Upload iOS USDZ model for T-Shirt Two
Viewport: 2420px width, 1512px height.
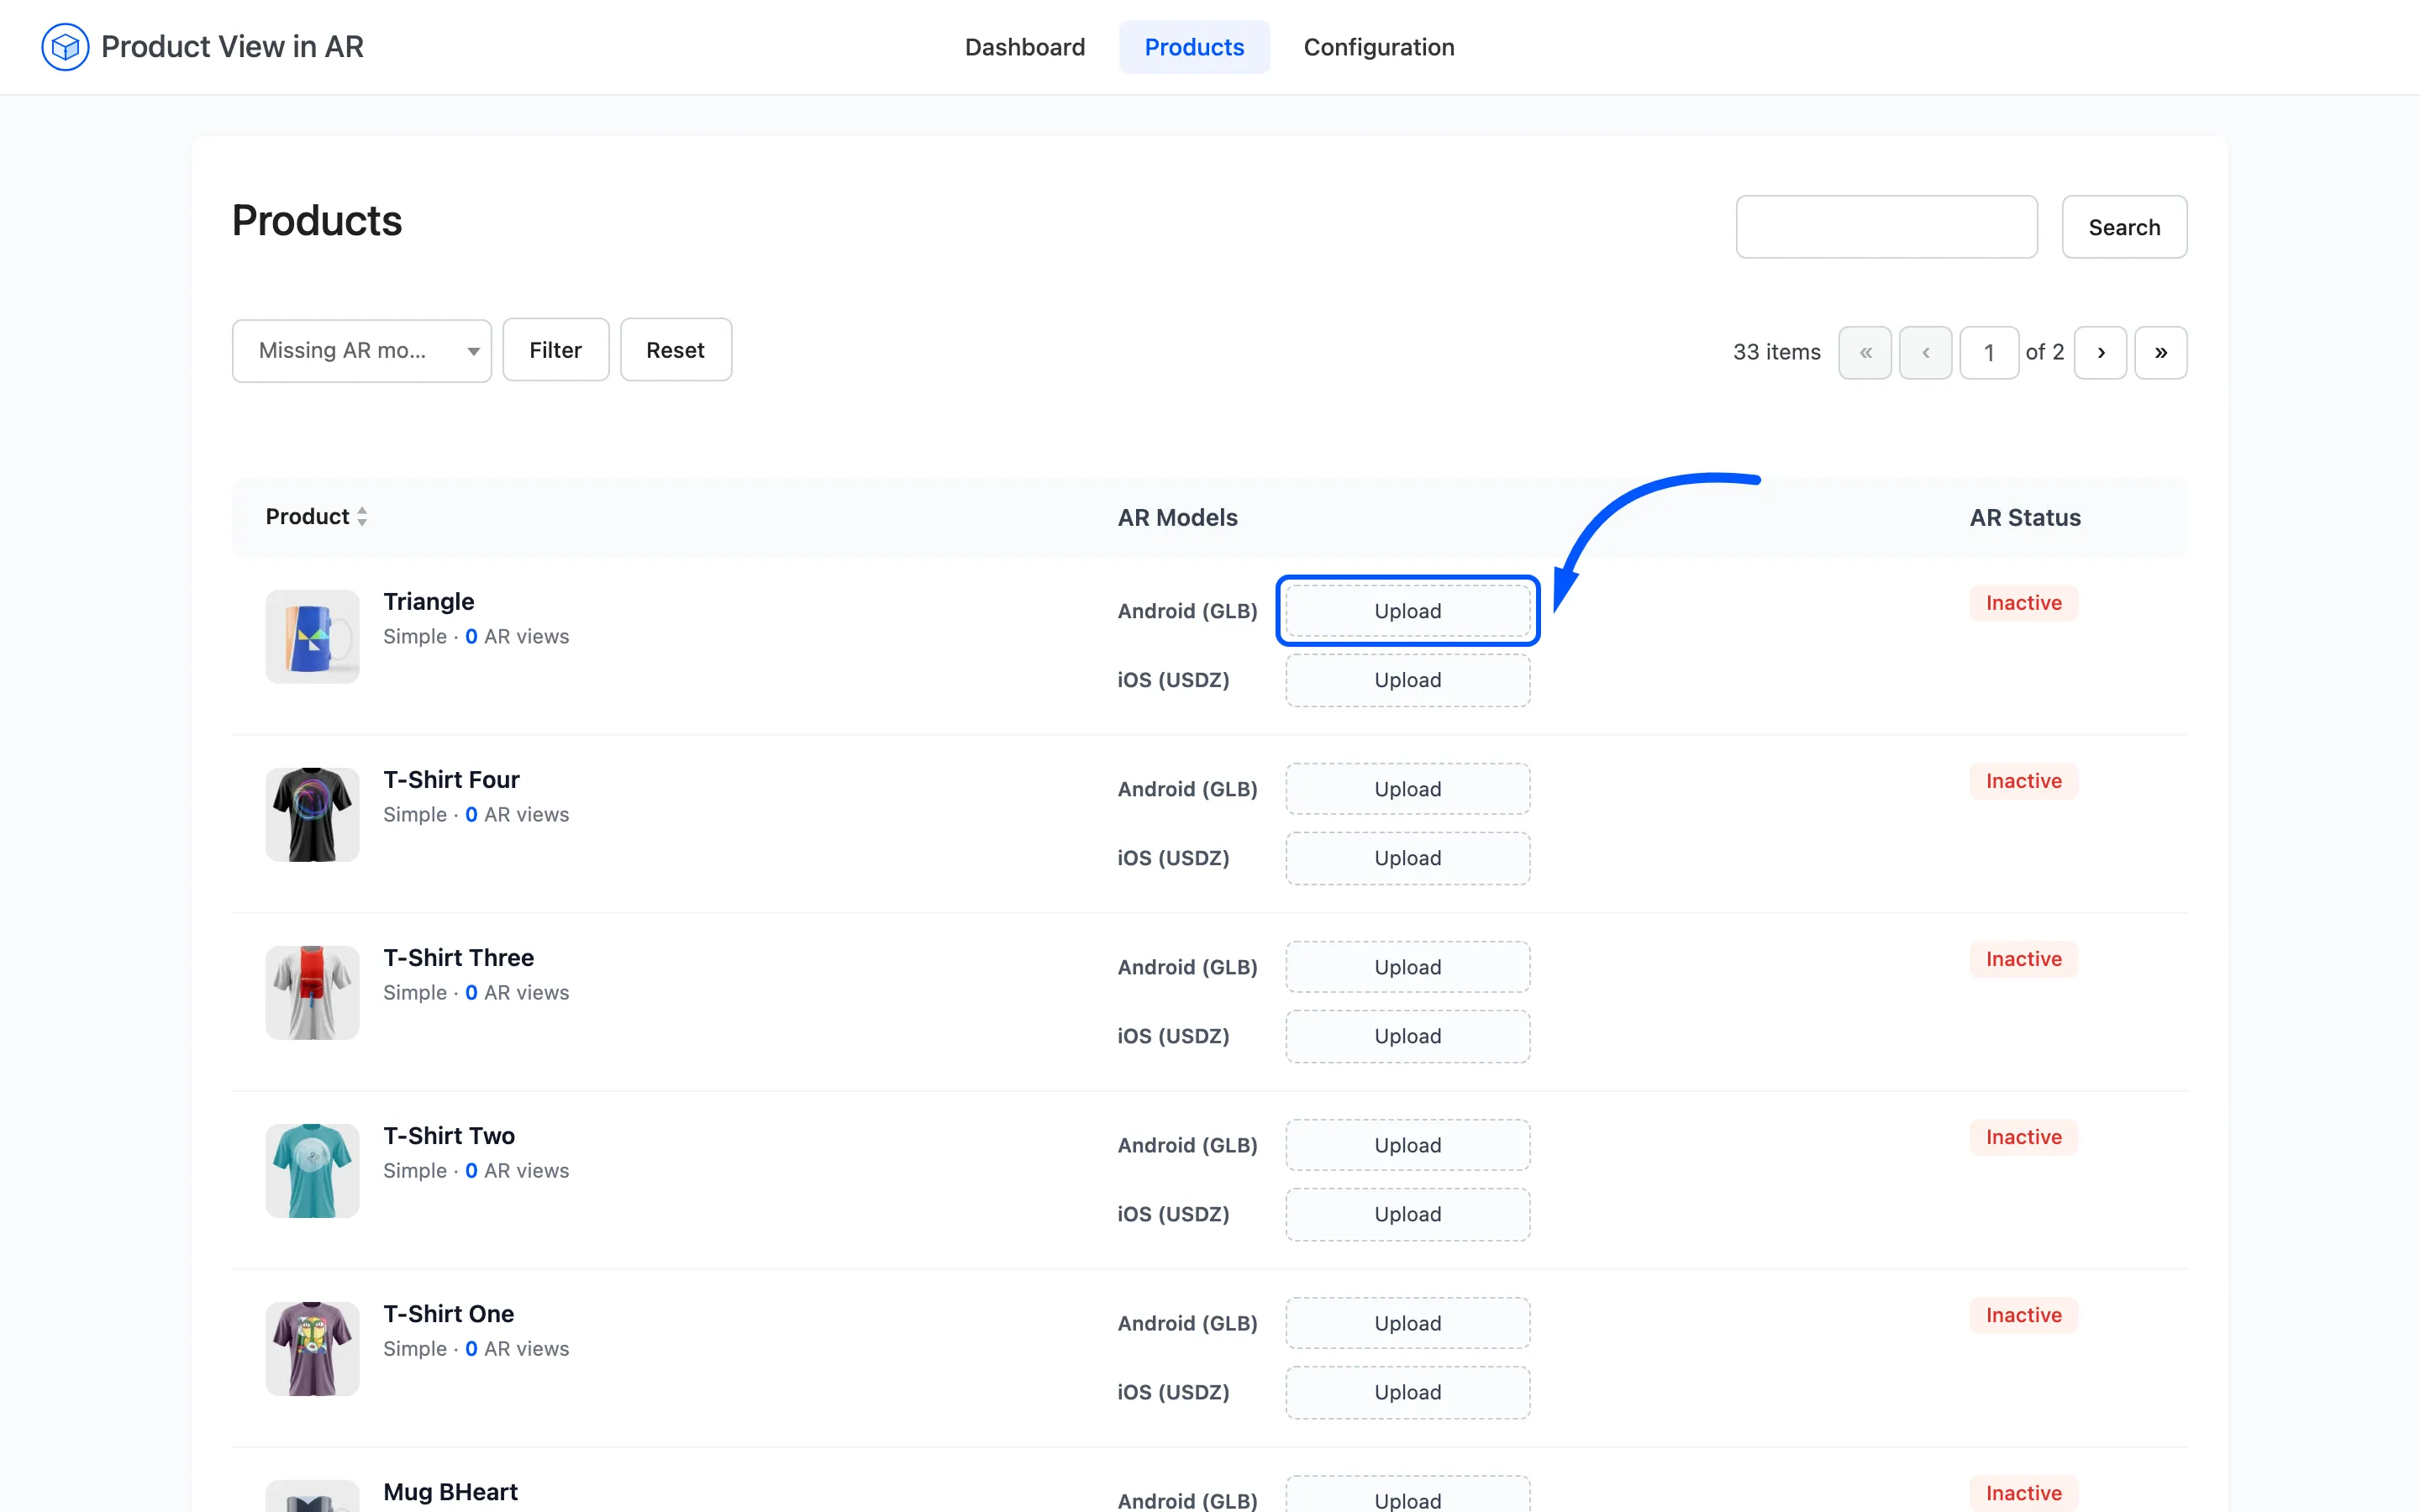1407,1214
